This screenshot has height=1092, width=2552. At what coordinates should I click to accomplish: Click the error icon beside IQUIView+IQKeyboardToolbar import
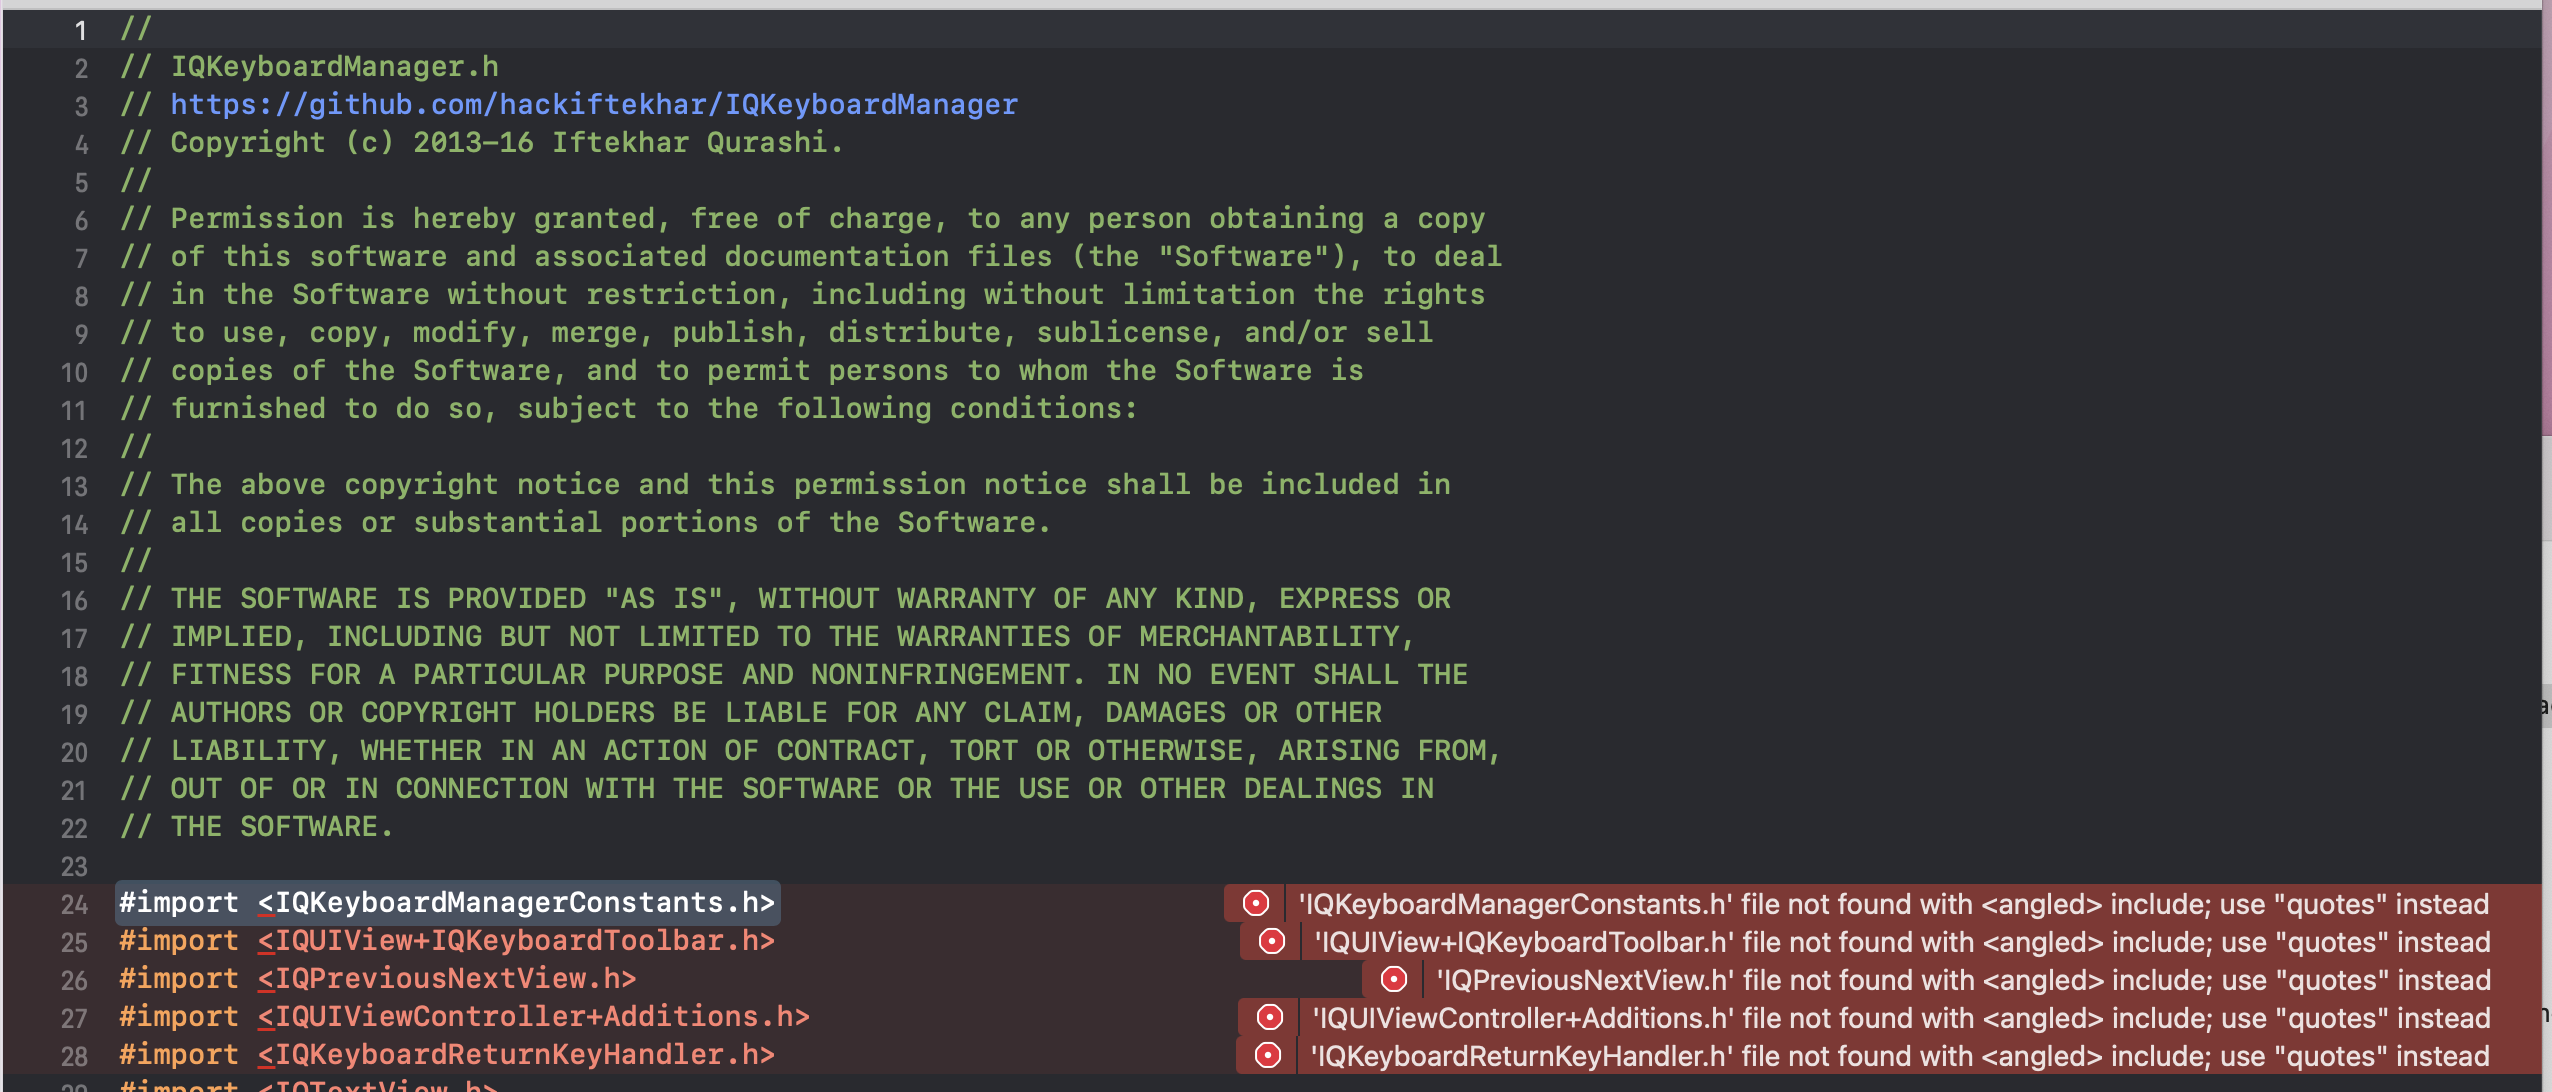coord(1270,941)
